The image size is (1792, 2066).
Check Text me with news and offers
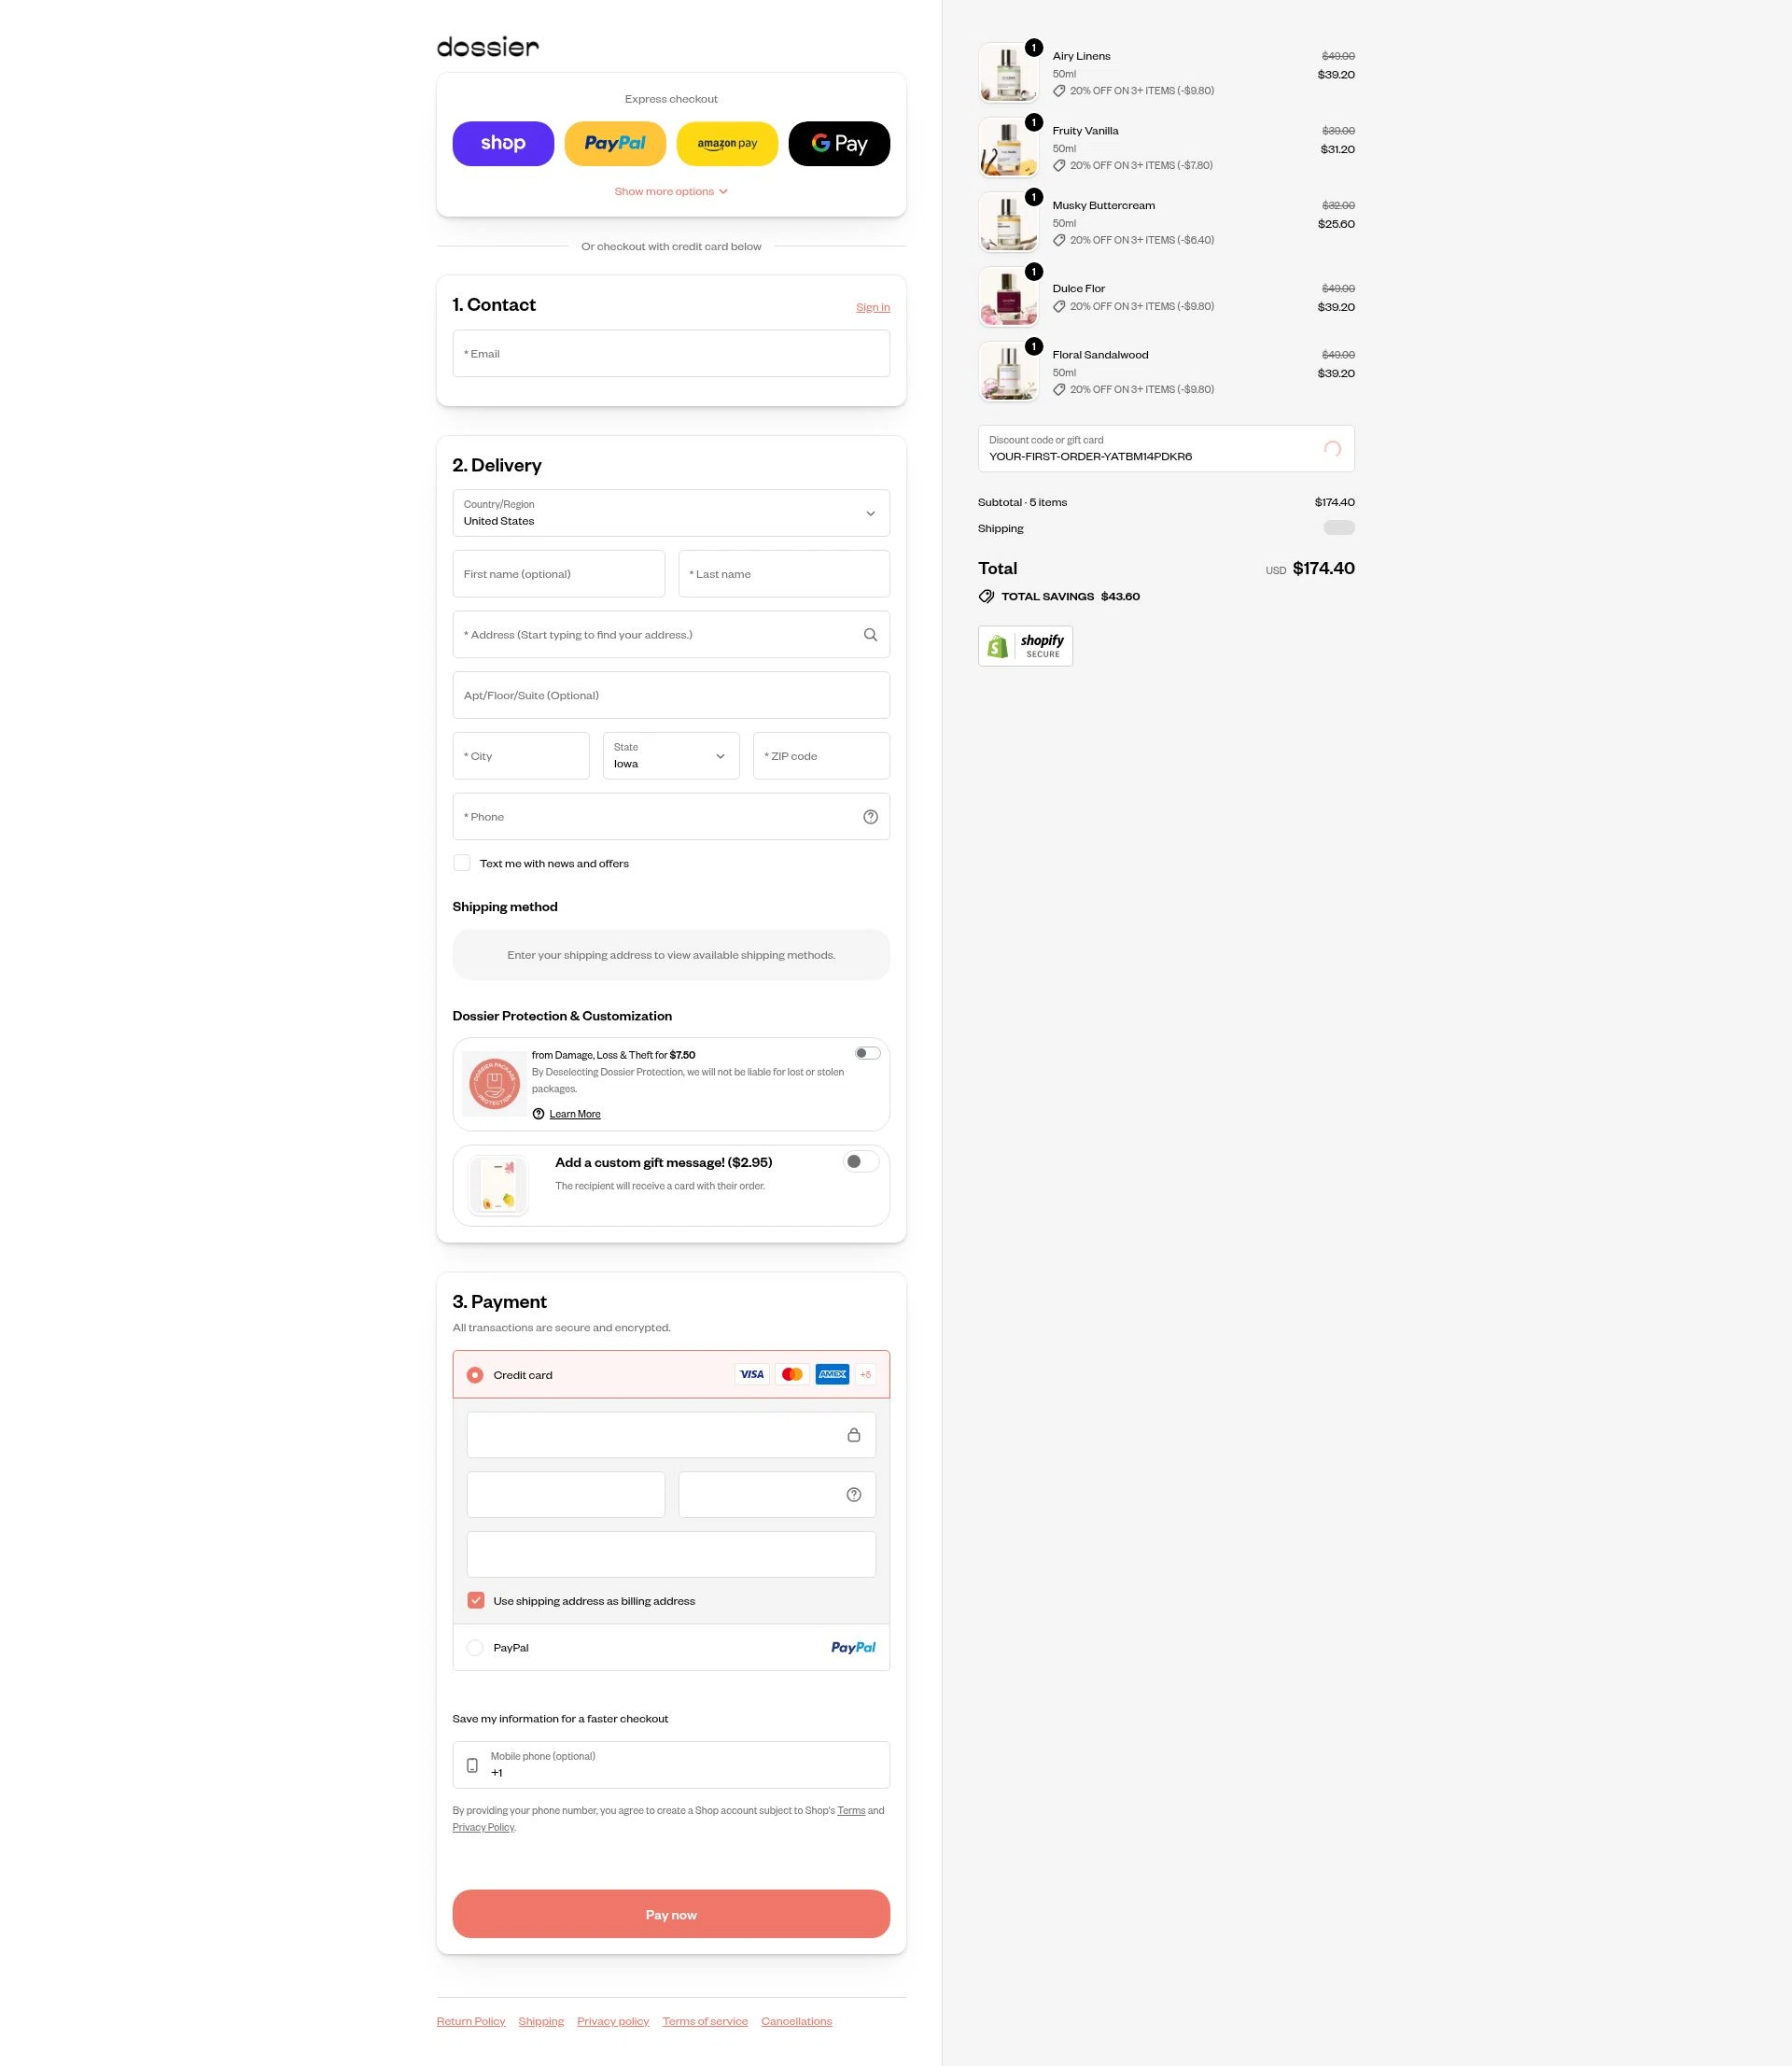coord(462,863)
